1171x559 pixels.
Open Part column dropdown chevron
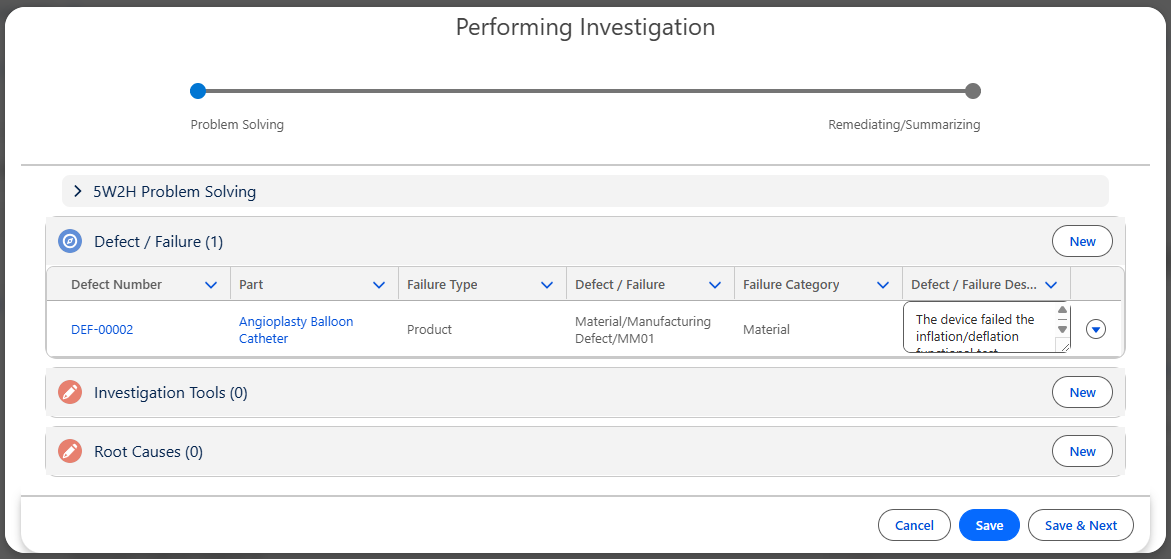tap(379, 285)
